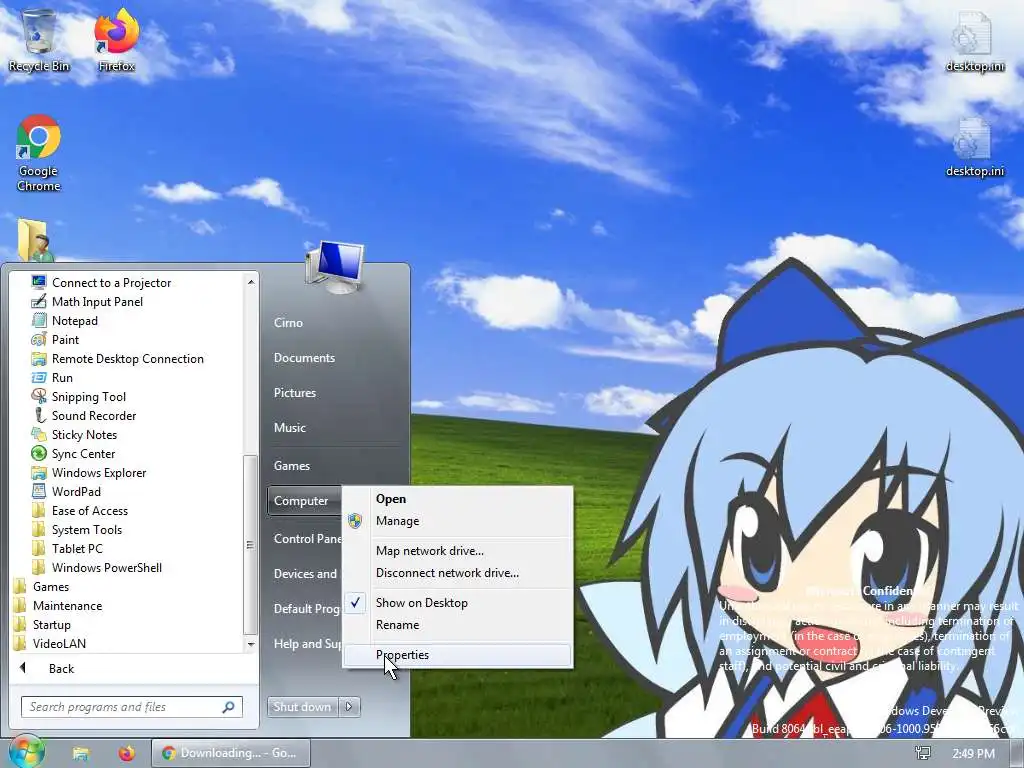The image size is (1024, 768).
Task: Click the green Sync Center icon
Action: 39,453
